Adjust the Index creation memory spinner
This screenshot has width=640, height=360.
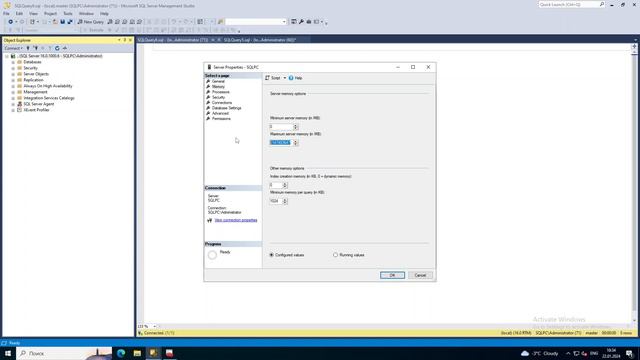[x=285, y=185]
